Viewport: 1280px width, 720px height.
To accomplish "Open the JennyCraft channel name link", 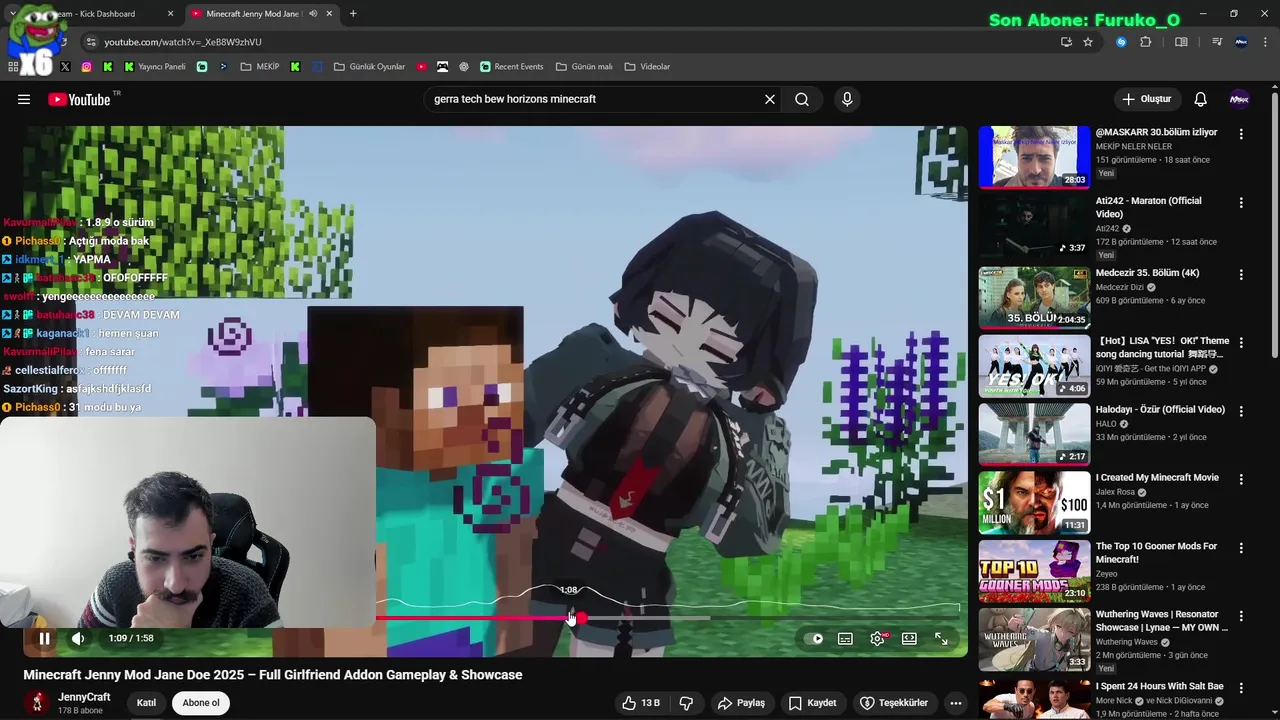I will (x=84, y=697).
